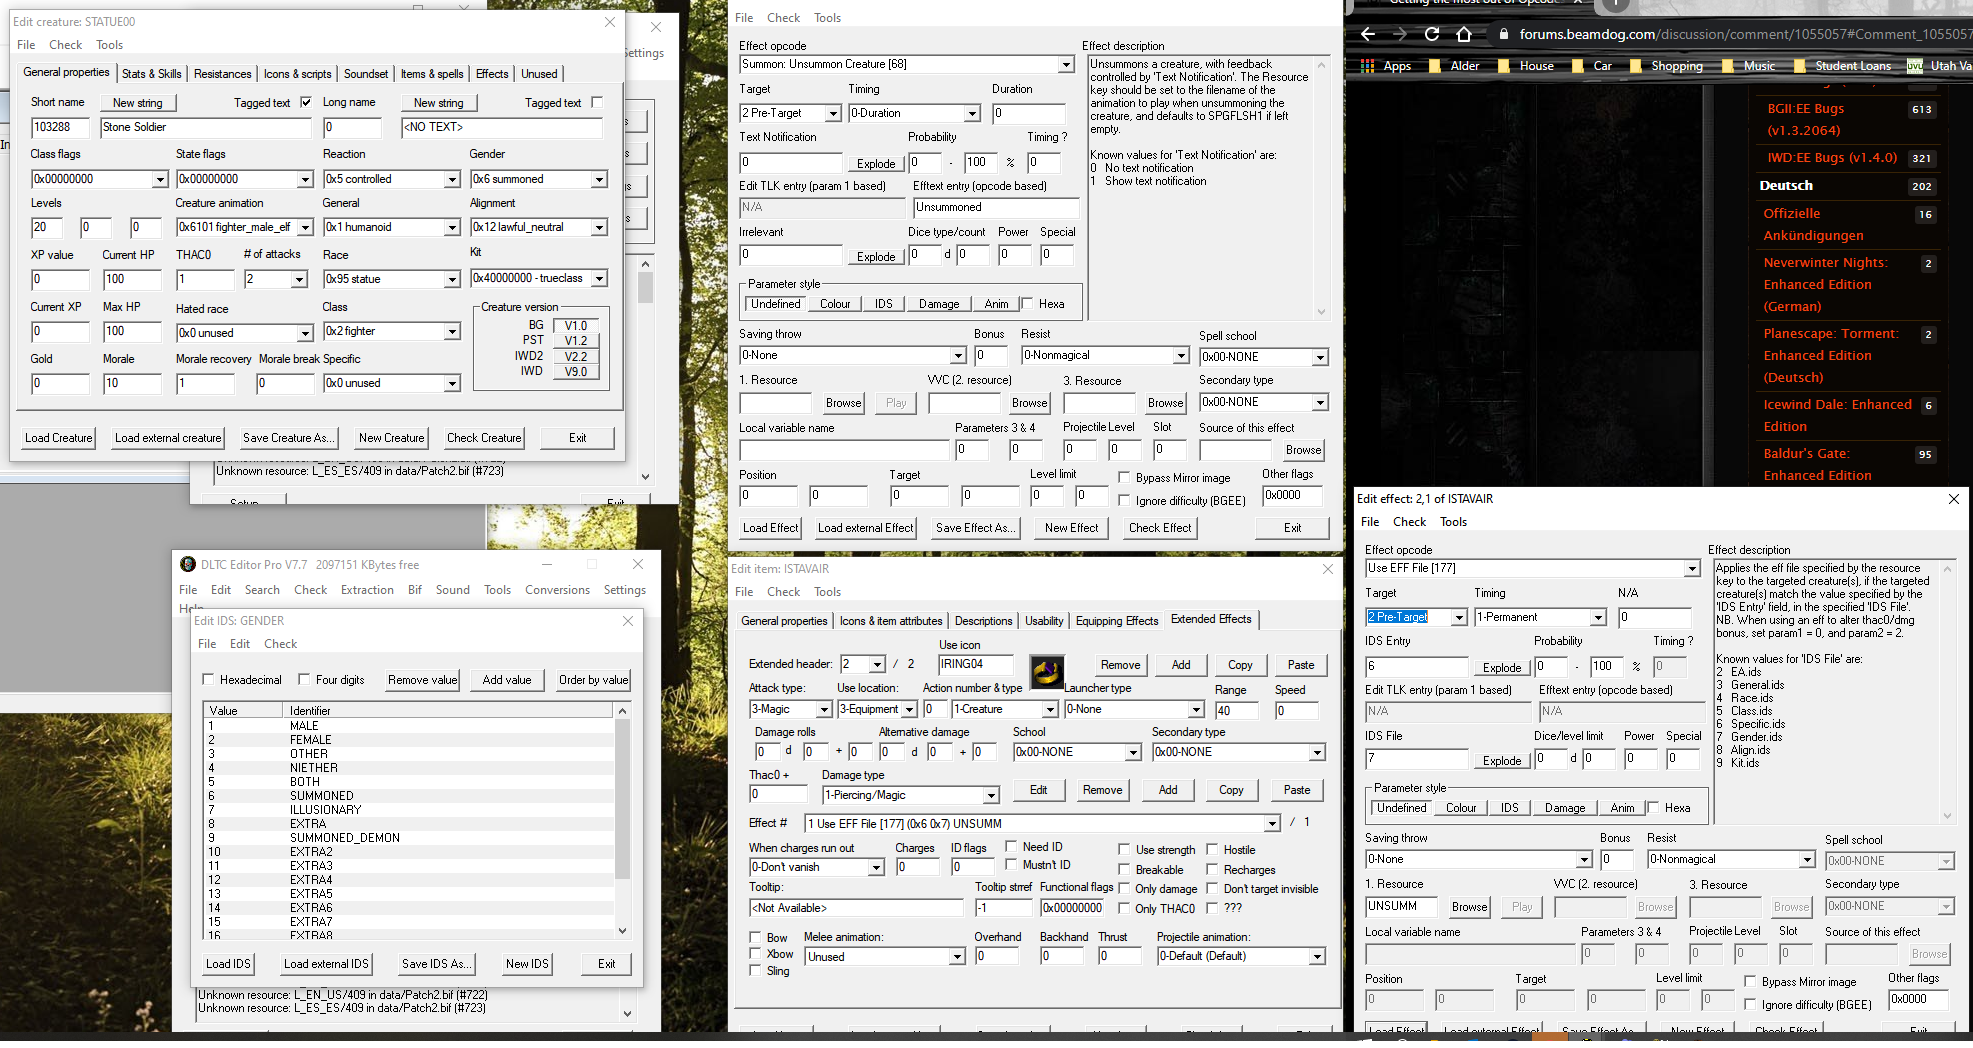1973x1048 pixels.
Task: Open the Alignment dropdown showing lawful_neutral
Action: pos(539,227)
